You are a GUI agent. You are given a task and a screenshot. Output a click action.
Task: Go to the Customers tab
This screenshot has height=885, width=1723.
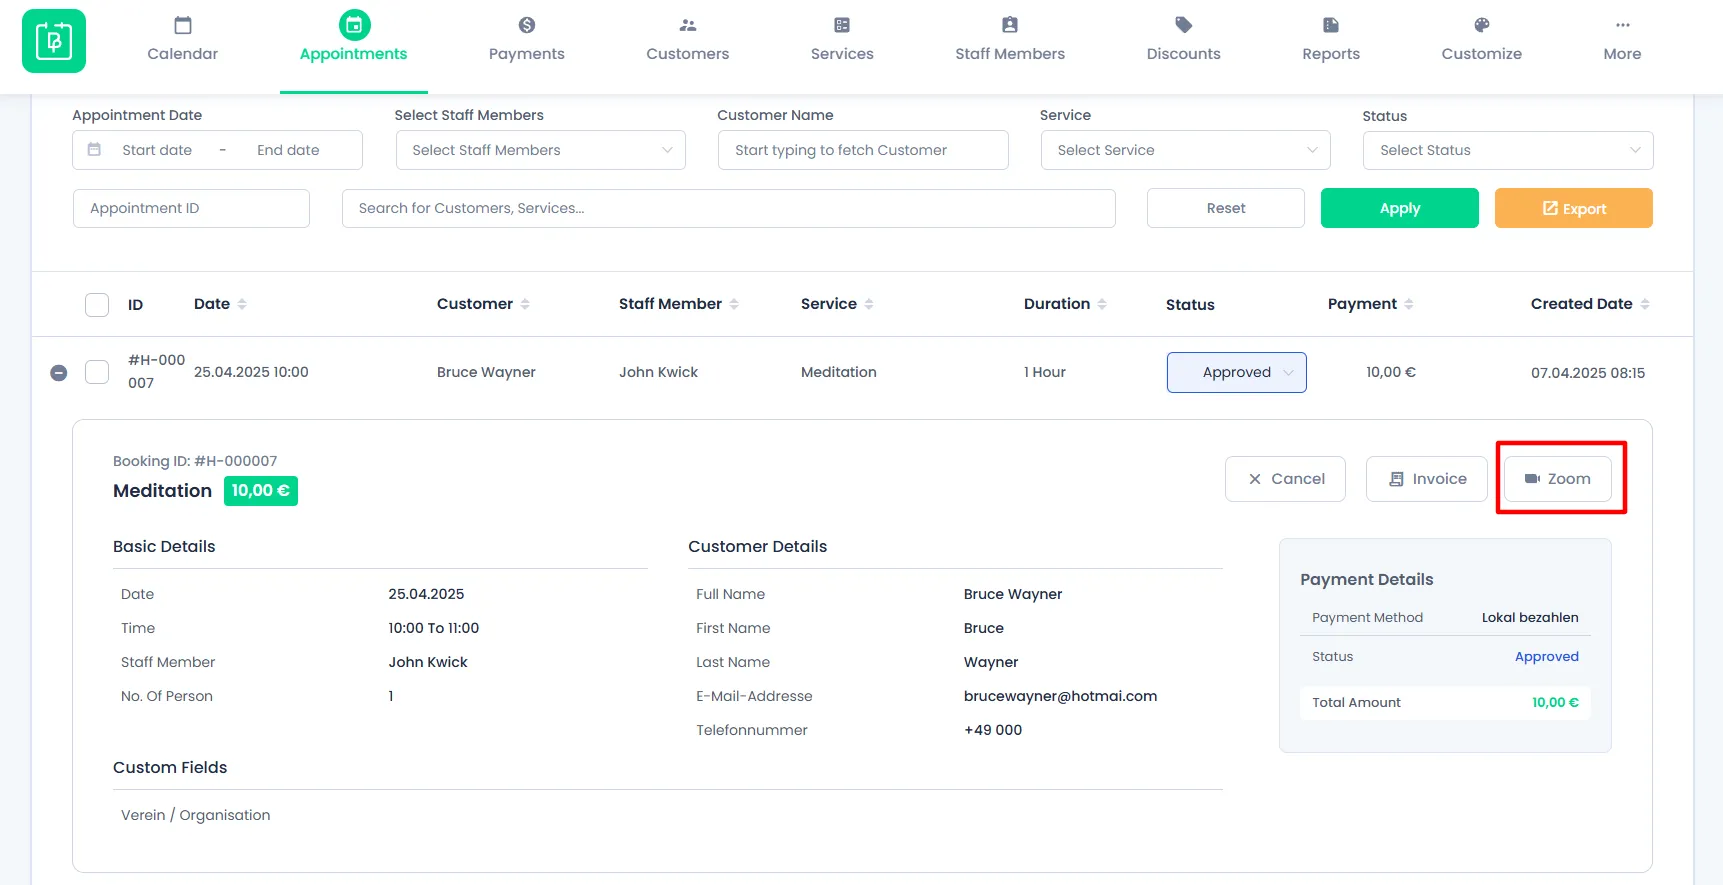[x=688, y=40]
